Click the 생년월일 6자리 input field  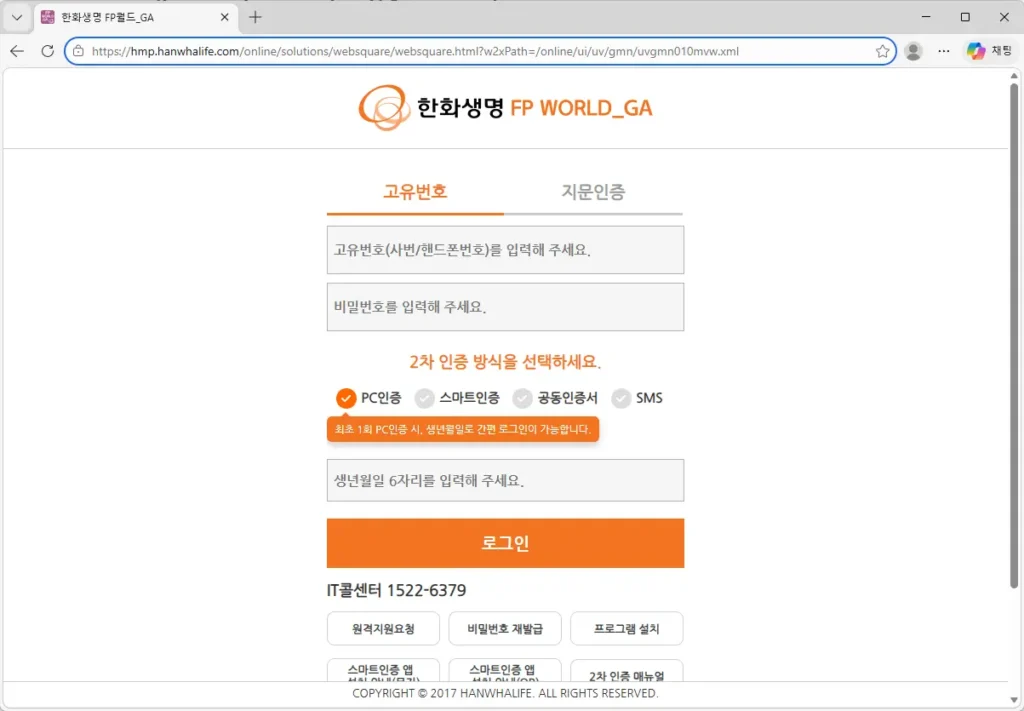(x=505, y=481)
